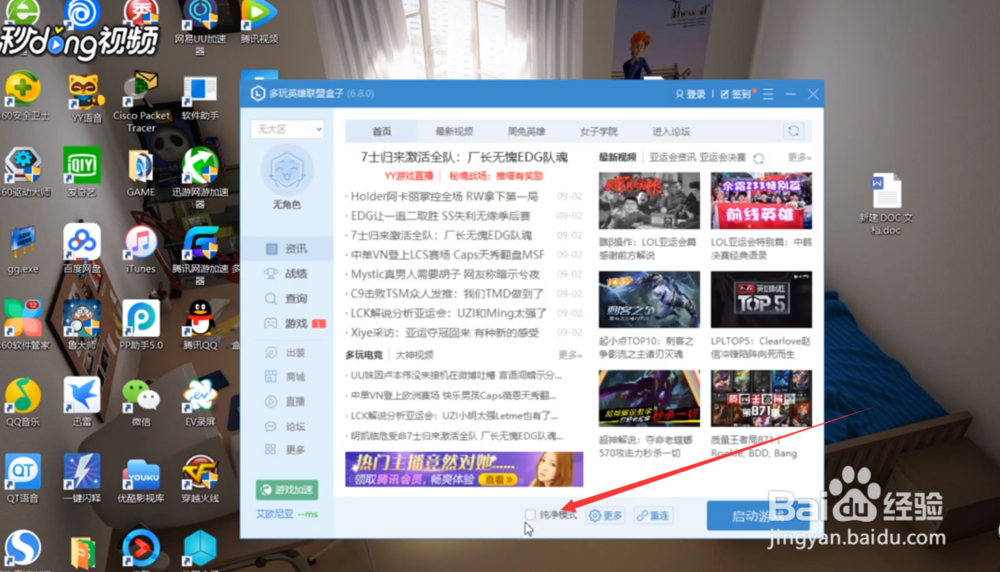
Task: Expand the 无大区 server region dropdown
Action: (x=288, y=129)
